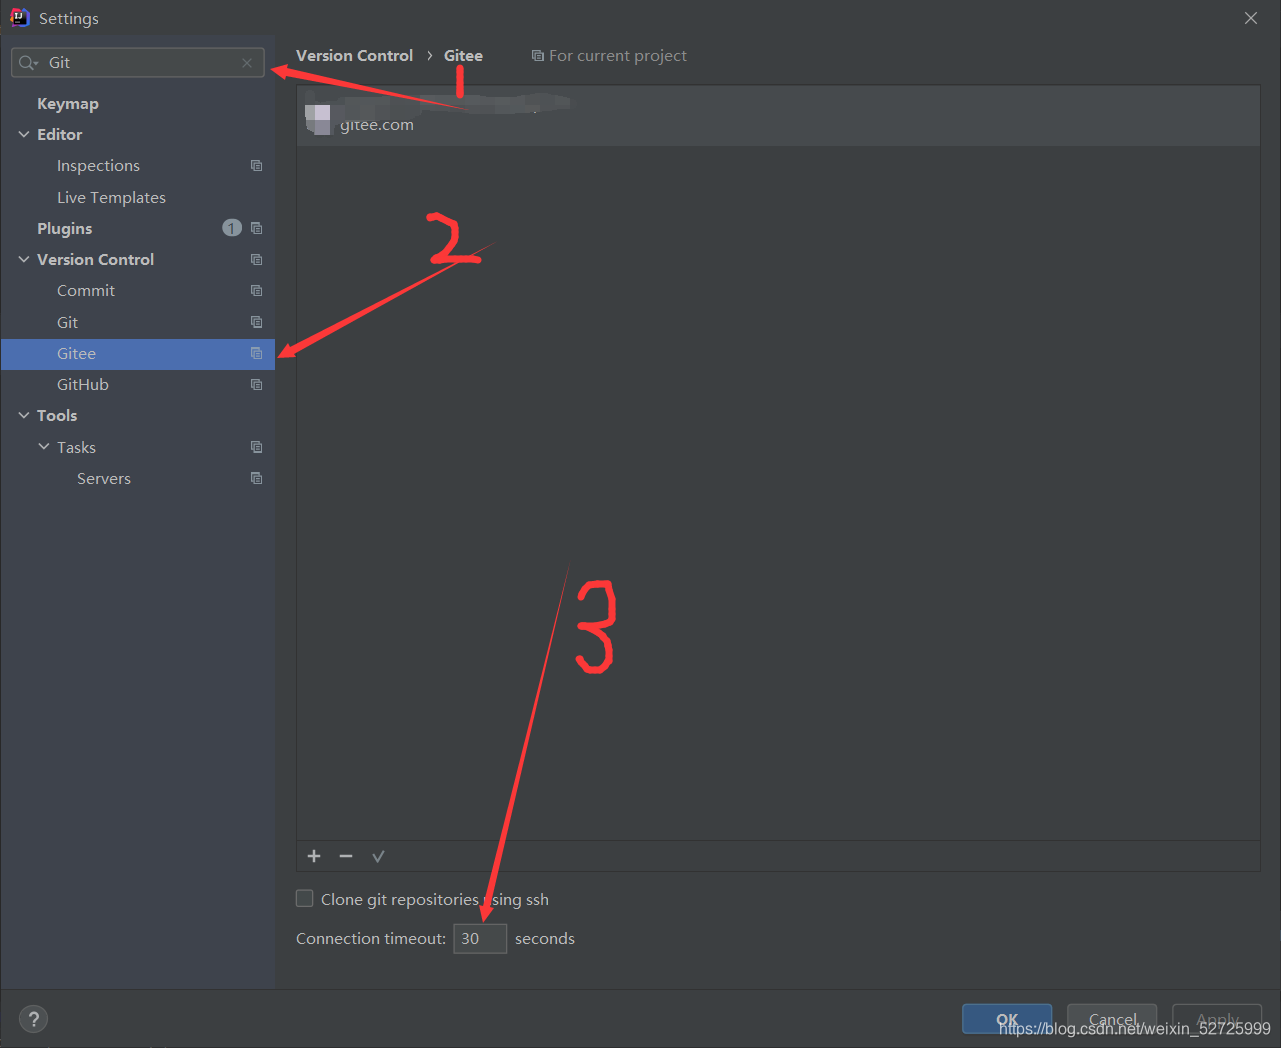Open GitHub settings
Viewport: 1281px width, 1048px height.
tap(83, 384)
